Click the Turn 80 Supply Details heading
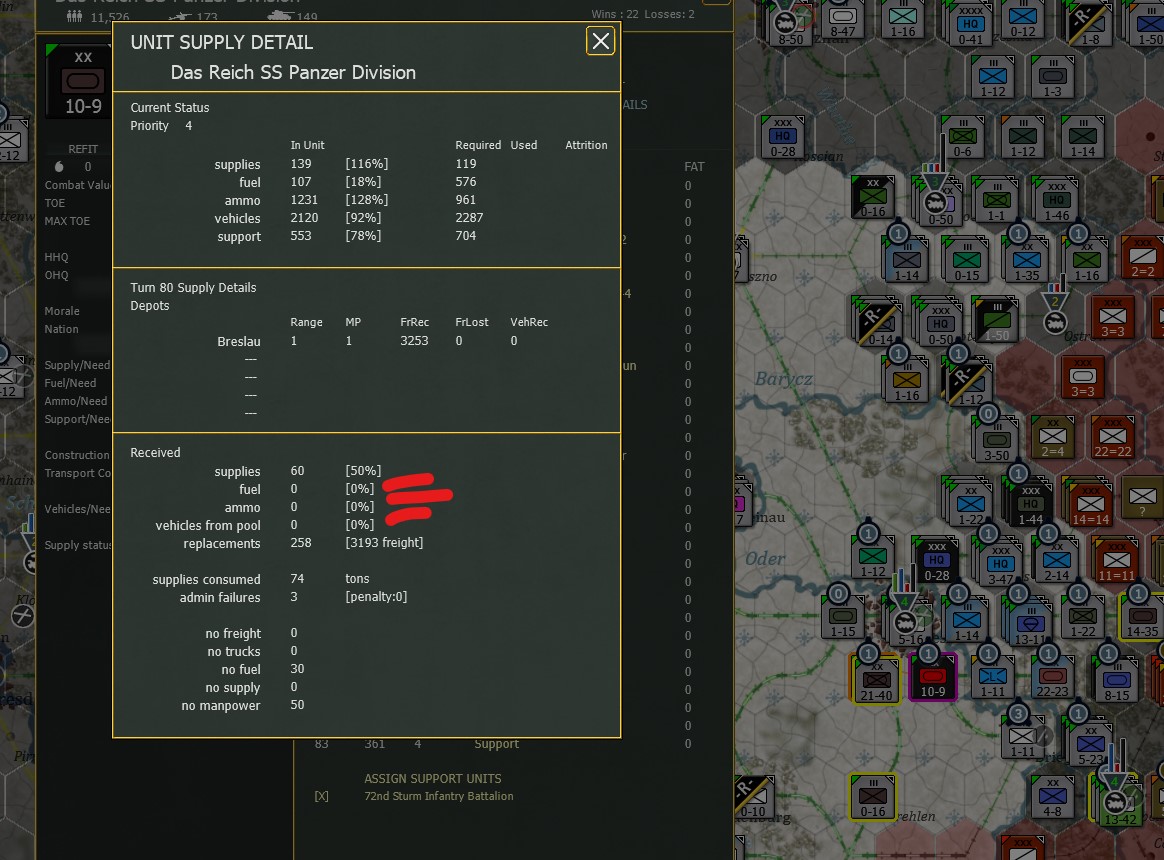Screen dimensions: 1164x860 tap(193, 287)
